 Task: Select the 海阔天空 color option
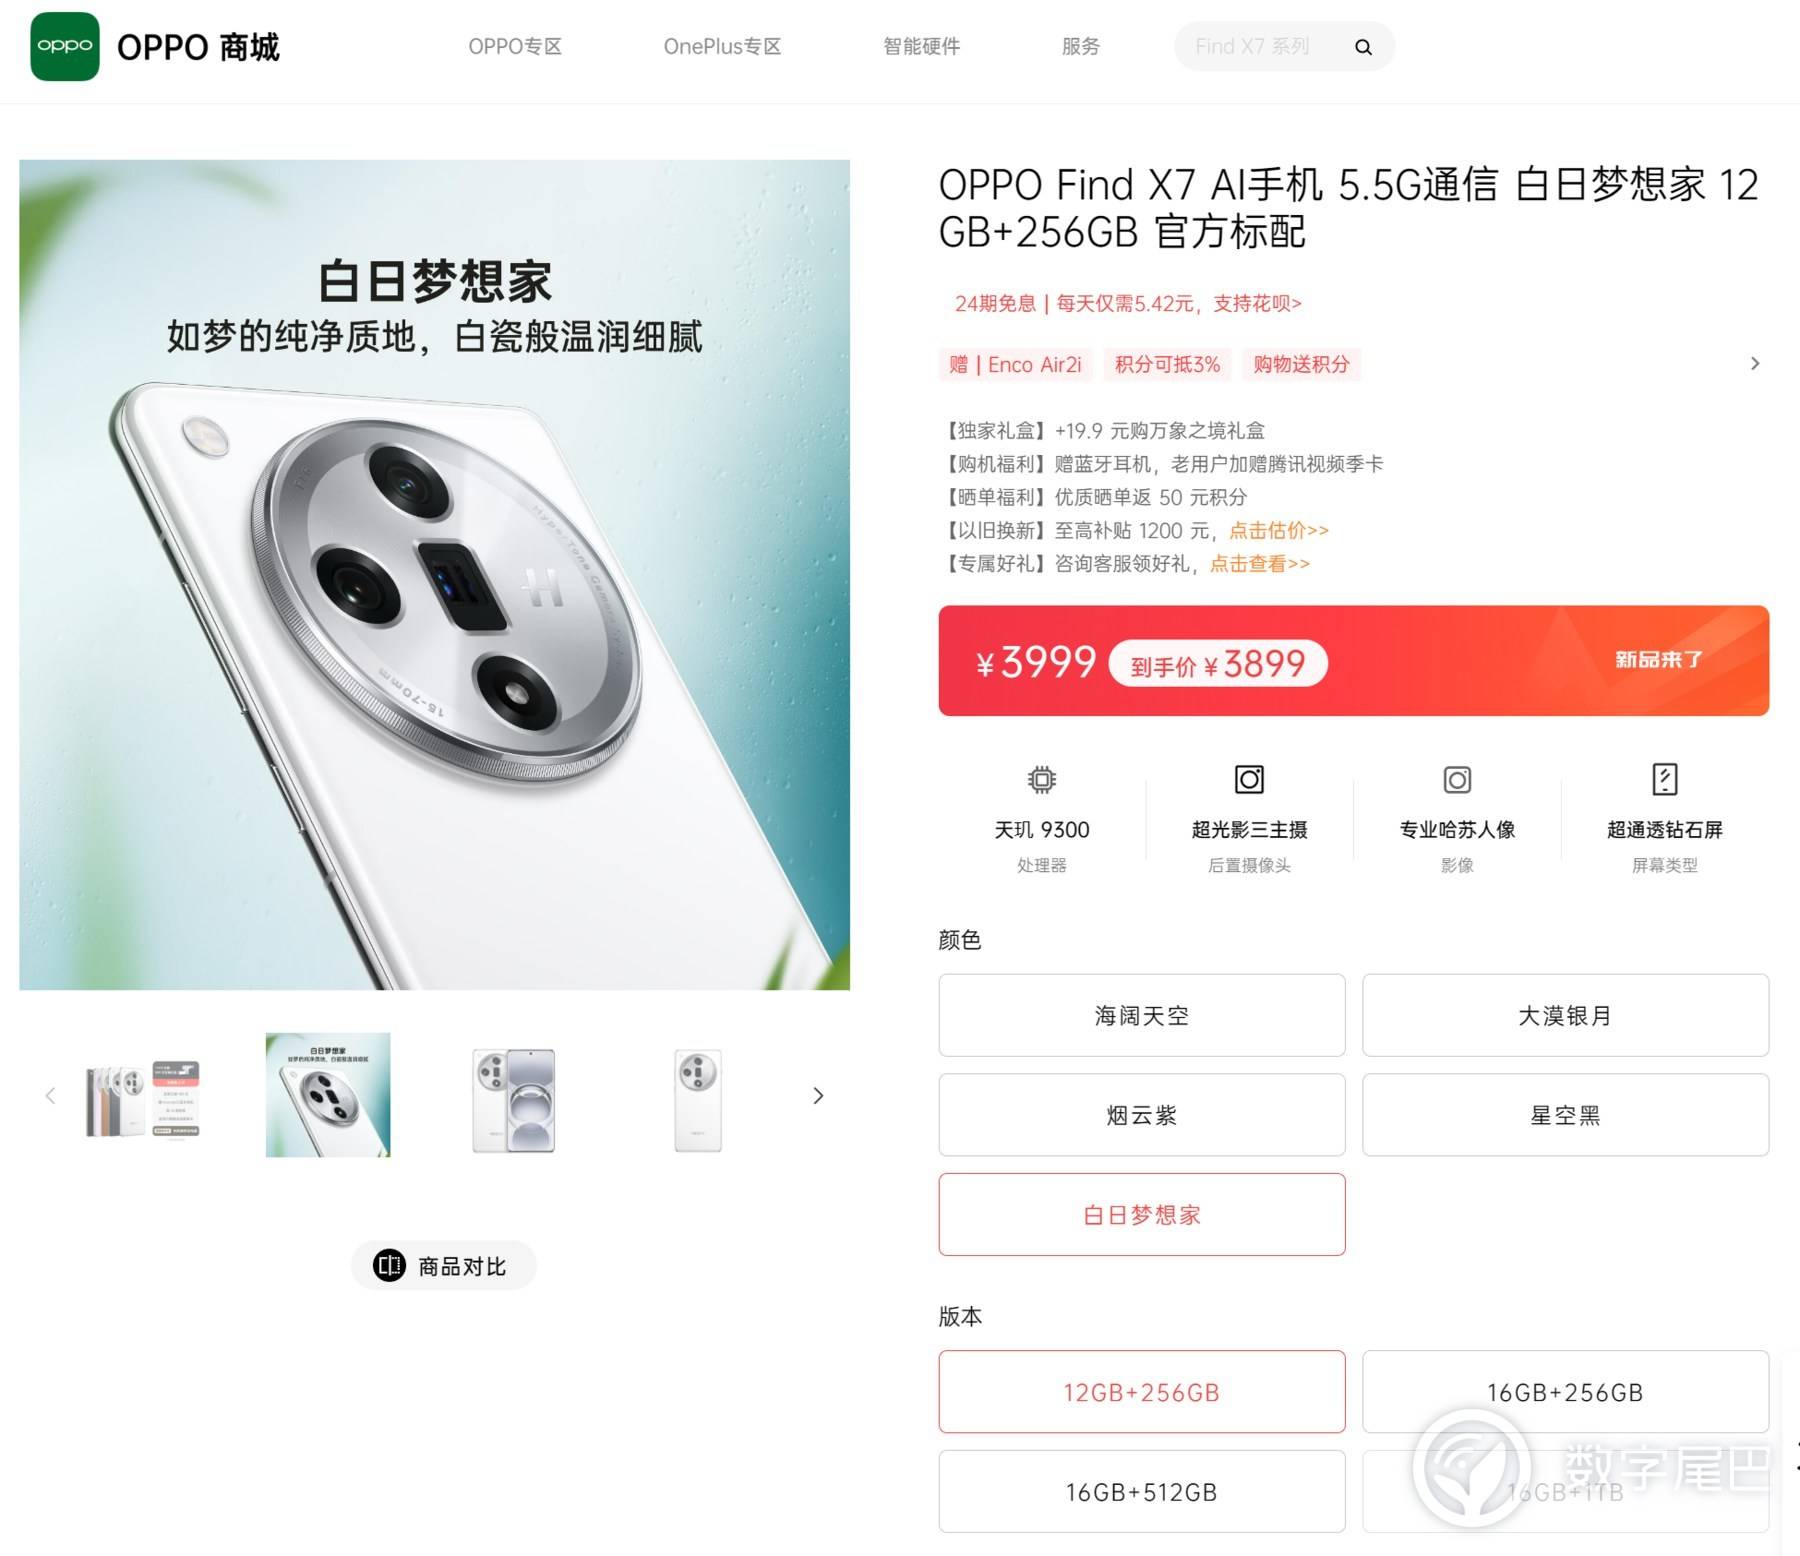pos(1142,1015)
